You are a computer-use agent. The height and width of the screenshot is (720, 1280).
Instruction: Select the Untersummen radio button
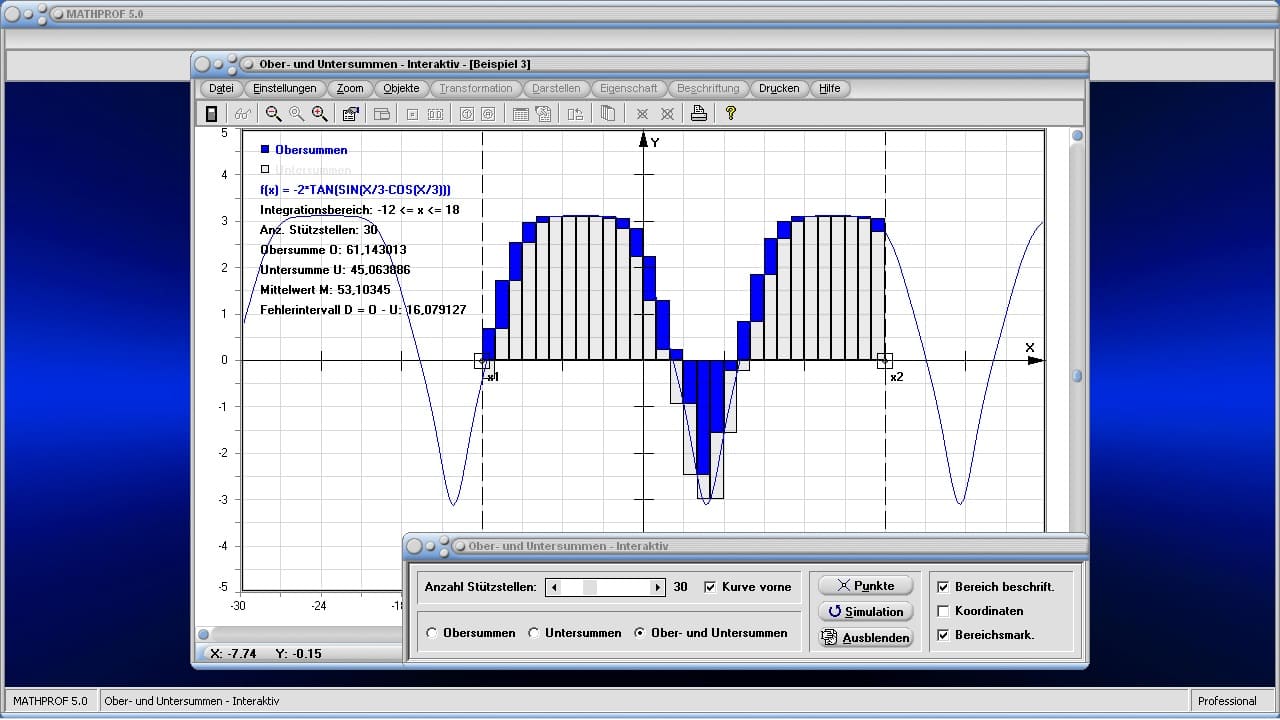534,633
